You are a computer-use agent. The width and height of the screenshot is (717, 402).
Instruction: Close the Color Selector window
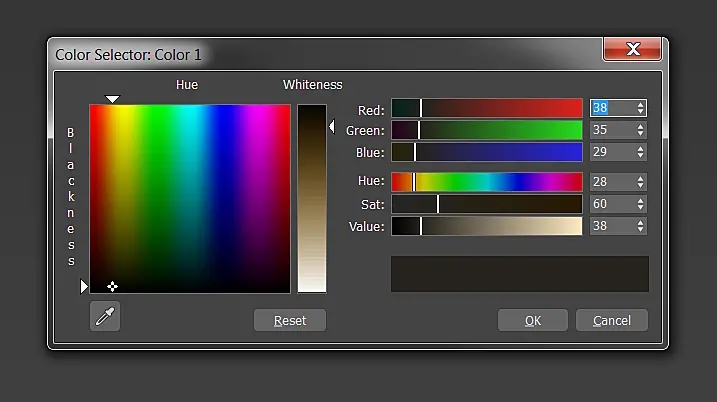(632, 49)
